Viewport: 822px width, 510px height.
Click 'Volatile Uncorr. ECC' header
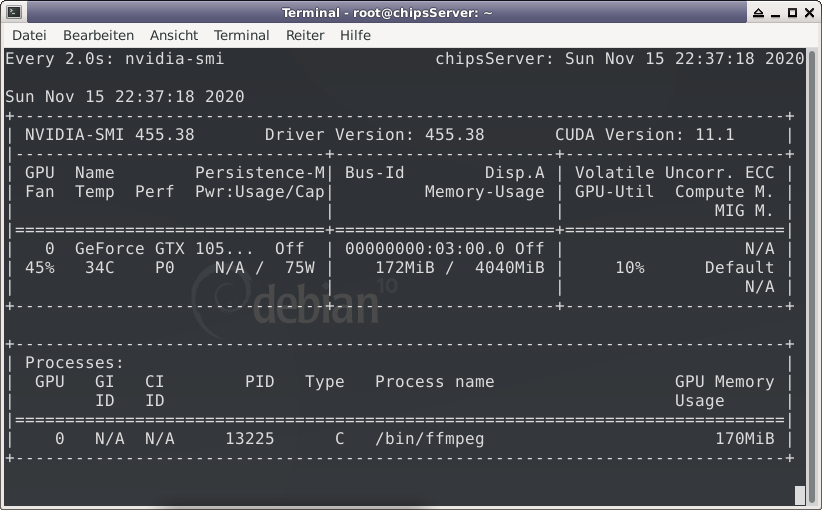[675, 172]
